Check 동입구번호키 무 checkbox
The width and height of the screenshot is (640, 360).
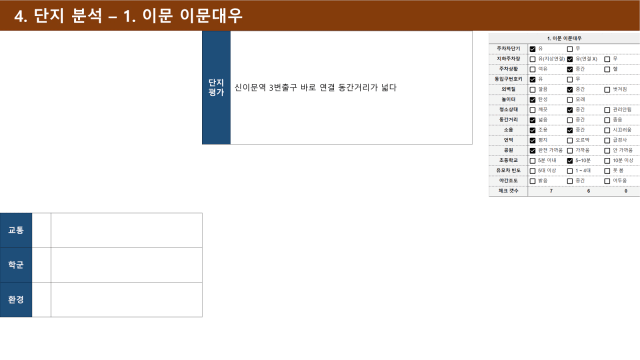[570, 80]
